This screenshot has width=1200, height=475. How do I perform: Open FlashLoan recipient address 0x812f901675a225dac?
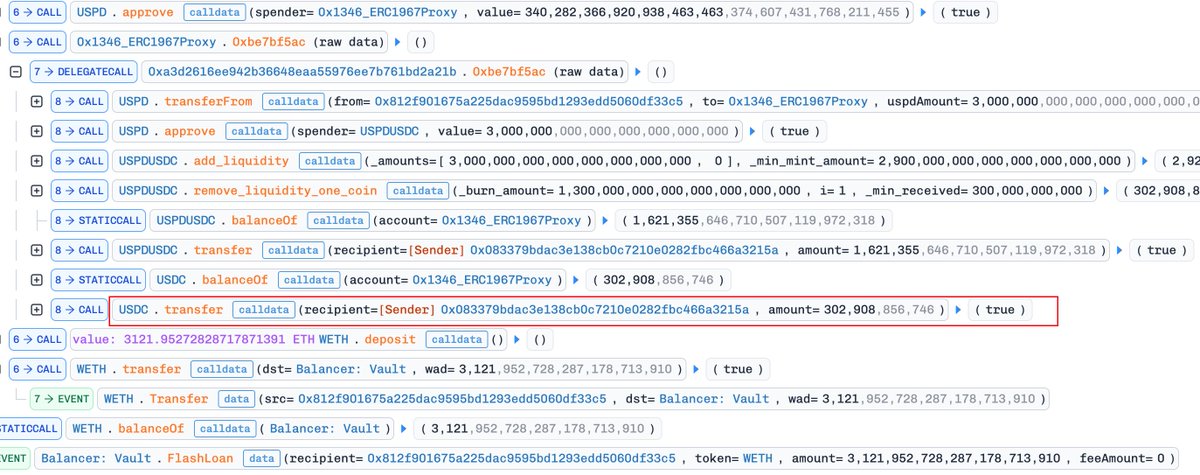(521, 458)
